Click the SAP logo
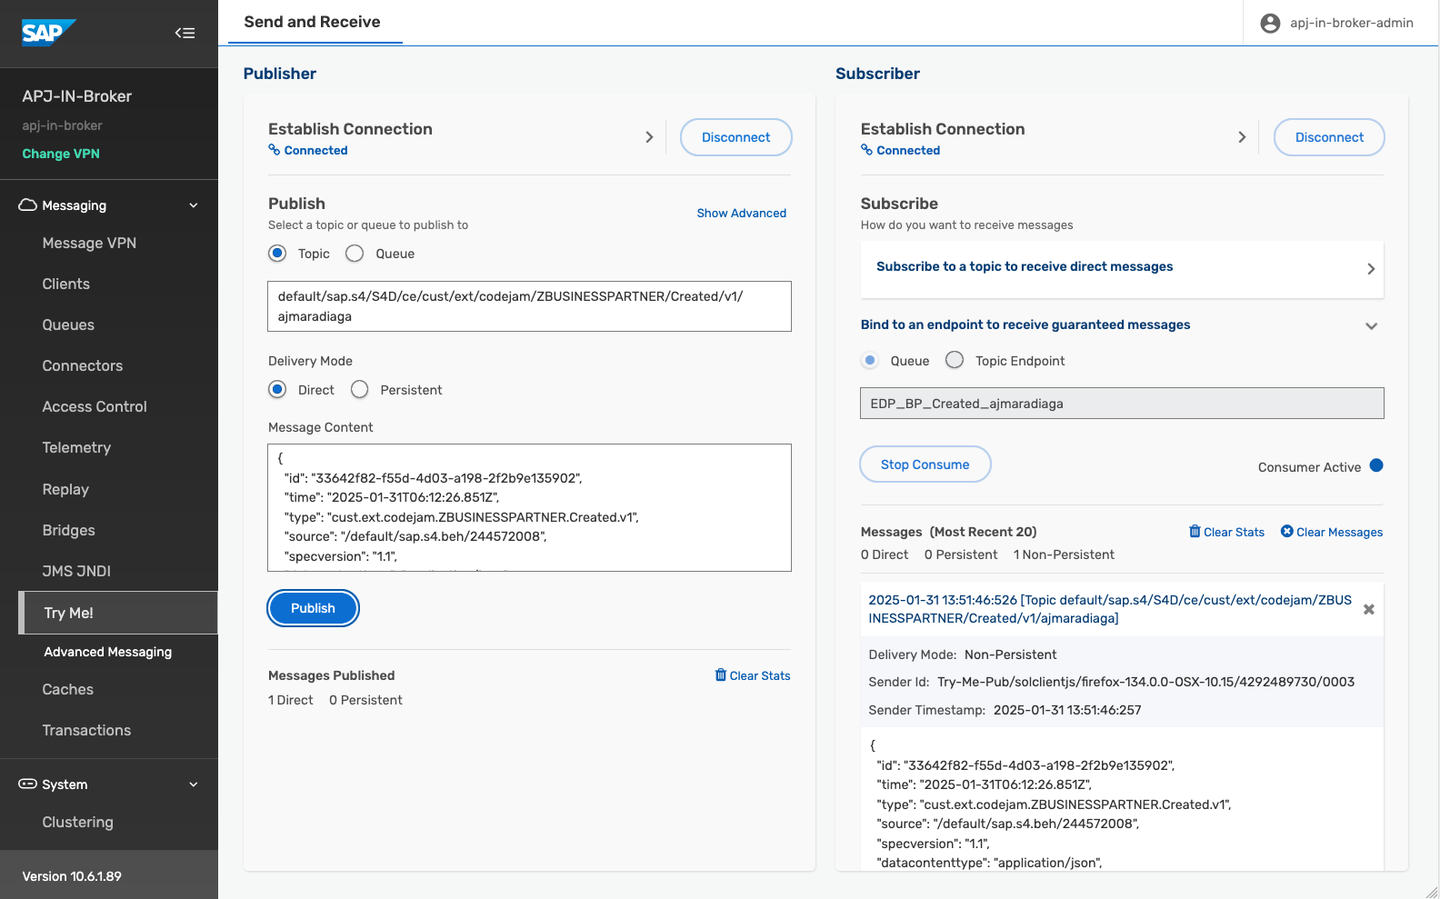Image resolution: width=1440 pixels, height=899 pixels. (48, 33)
